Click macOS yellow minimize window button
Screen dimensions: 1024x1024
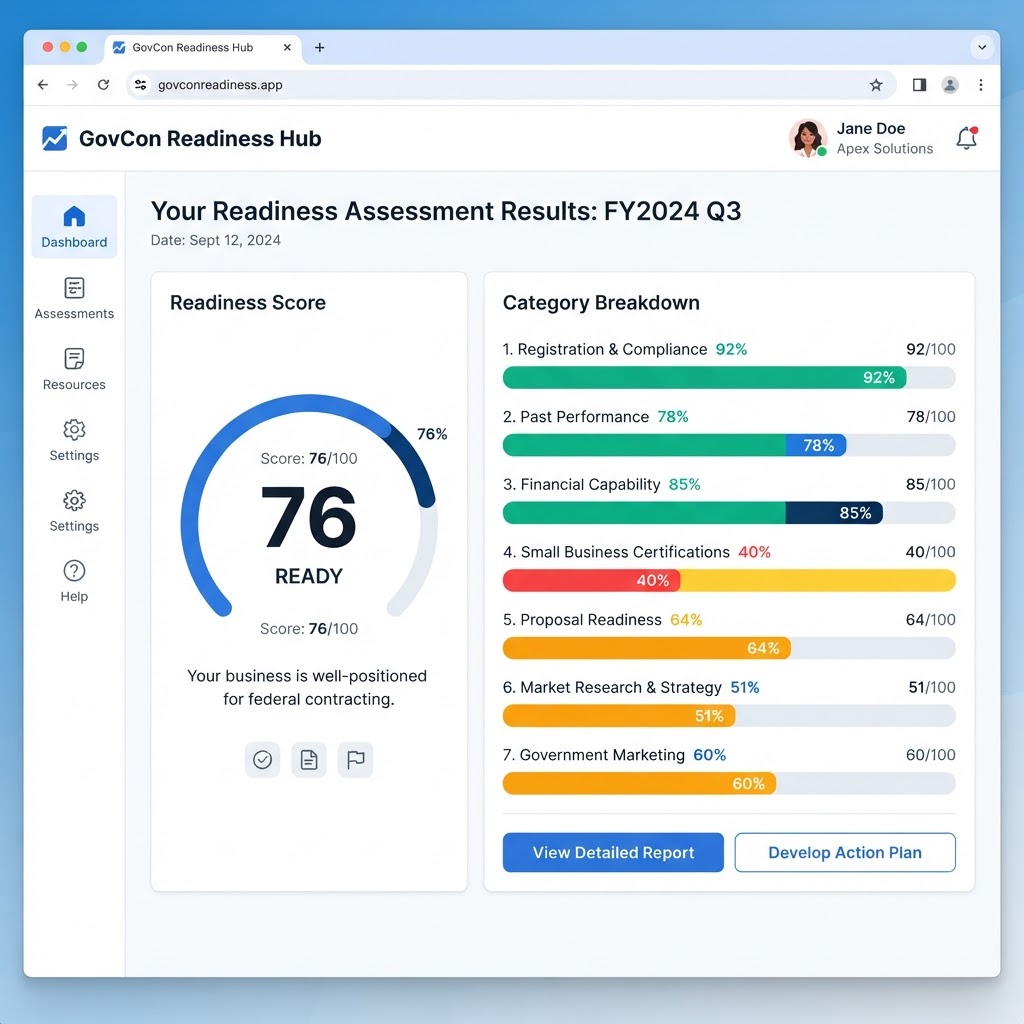pos(65,47)
